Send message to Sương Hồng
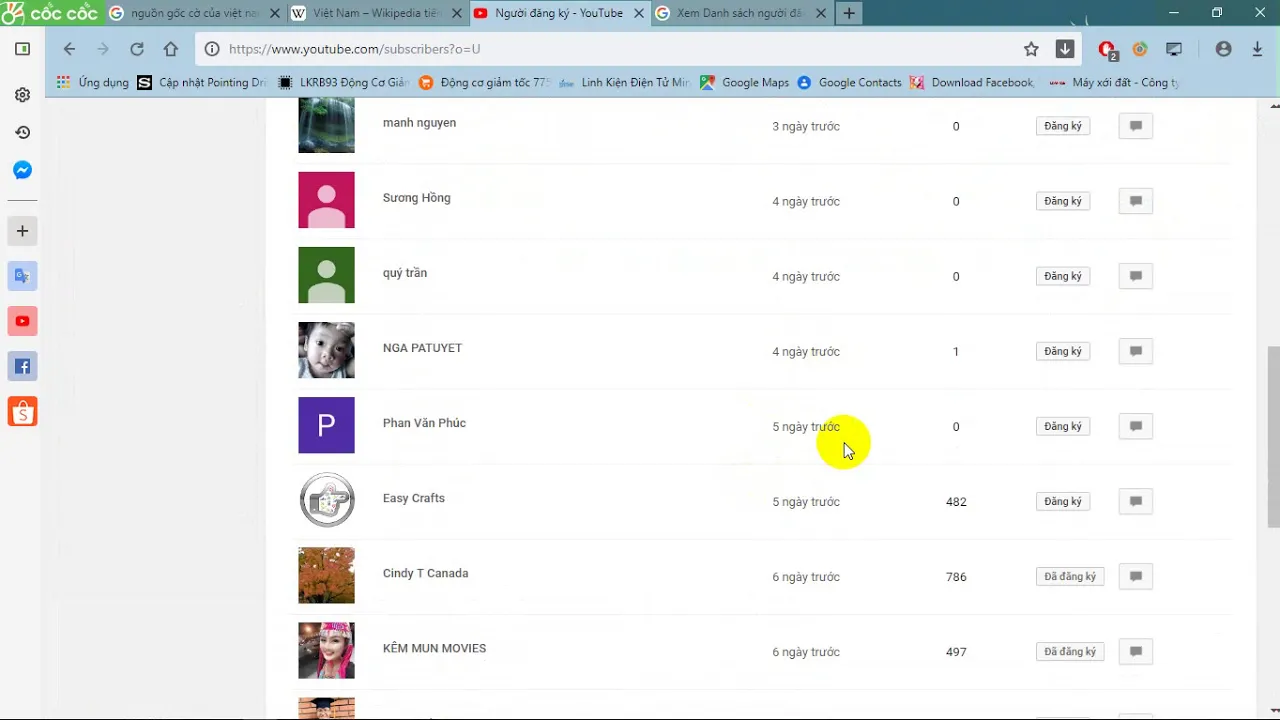 (x=1135, y=201)
